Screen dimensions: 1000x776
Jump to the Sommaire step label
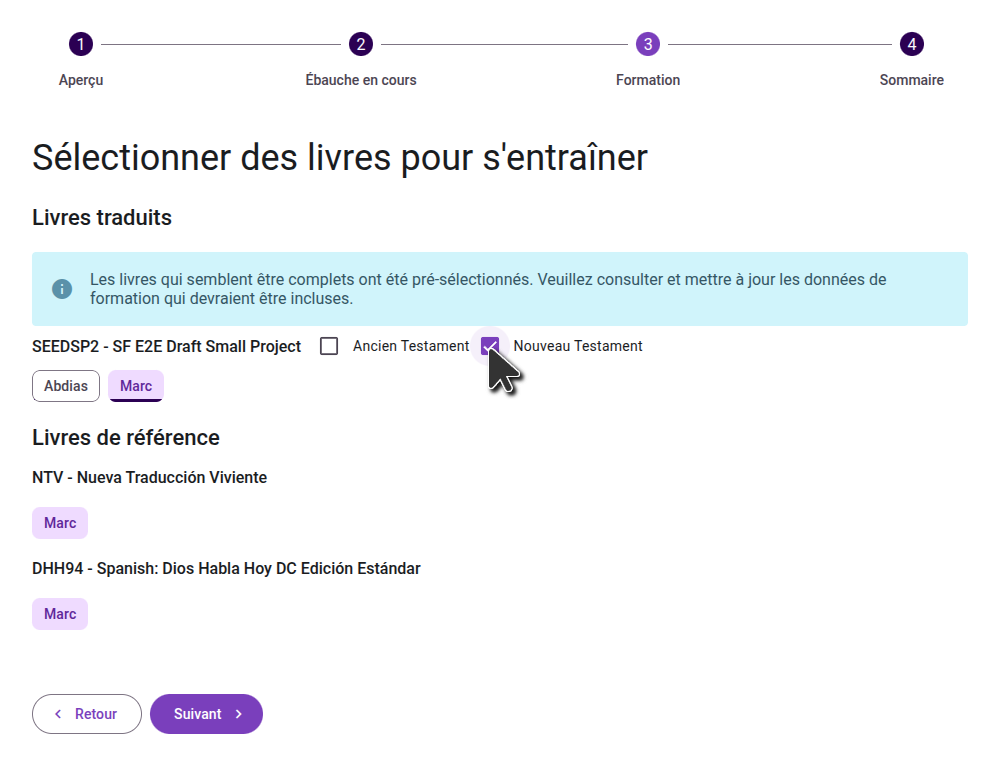click(x=911, y=80)
